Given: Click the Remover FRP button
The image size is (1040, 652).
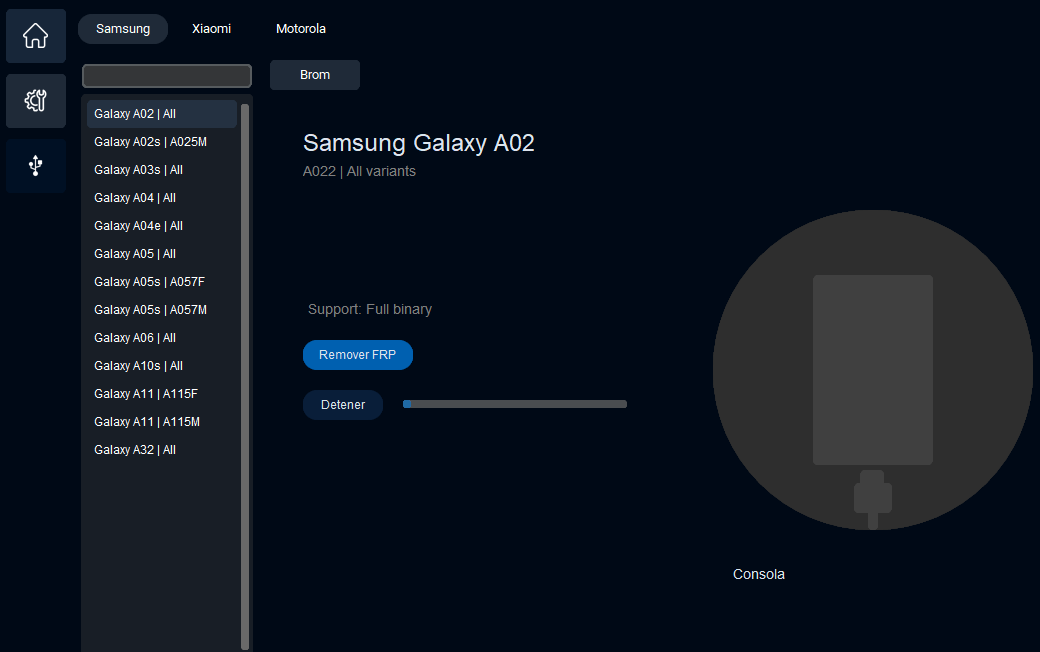Looking at the screenshot, I should pos(358,355).
